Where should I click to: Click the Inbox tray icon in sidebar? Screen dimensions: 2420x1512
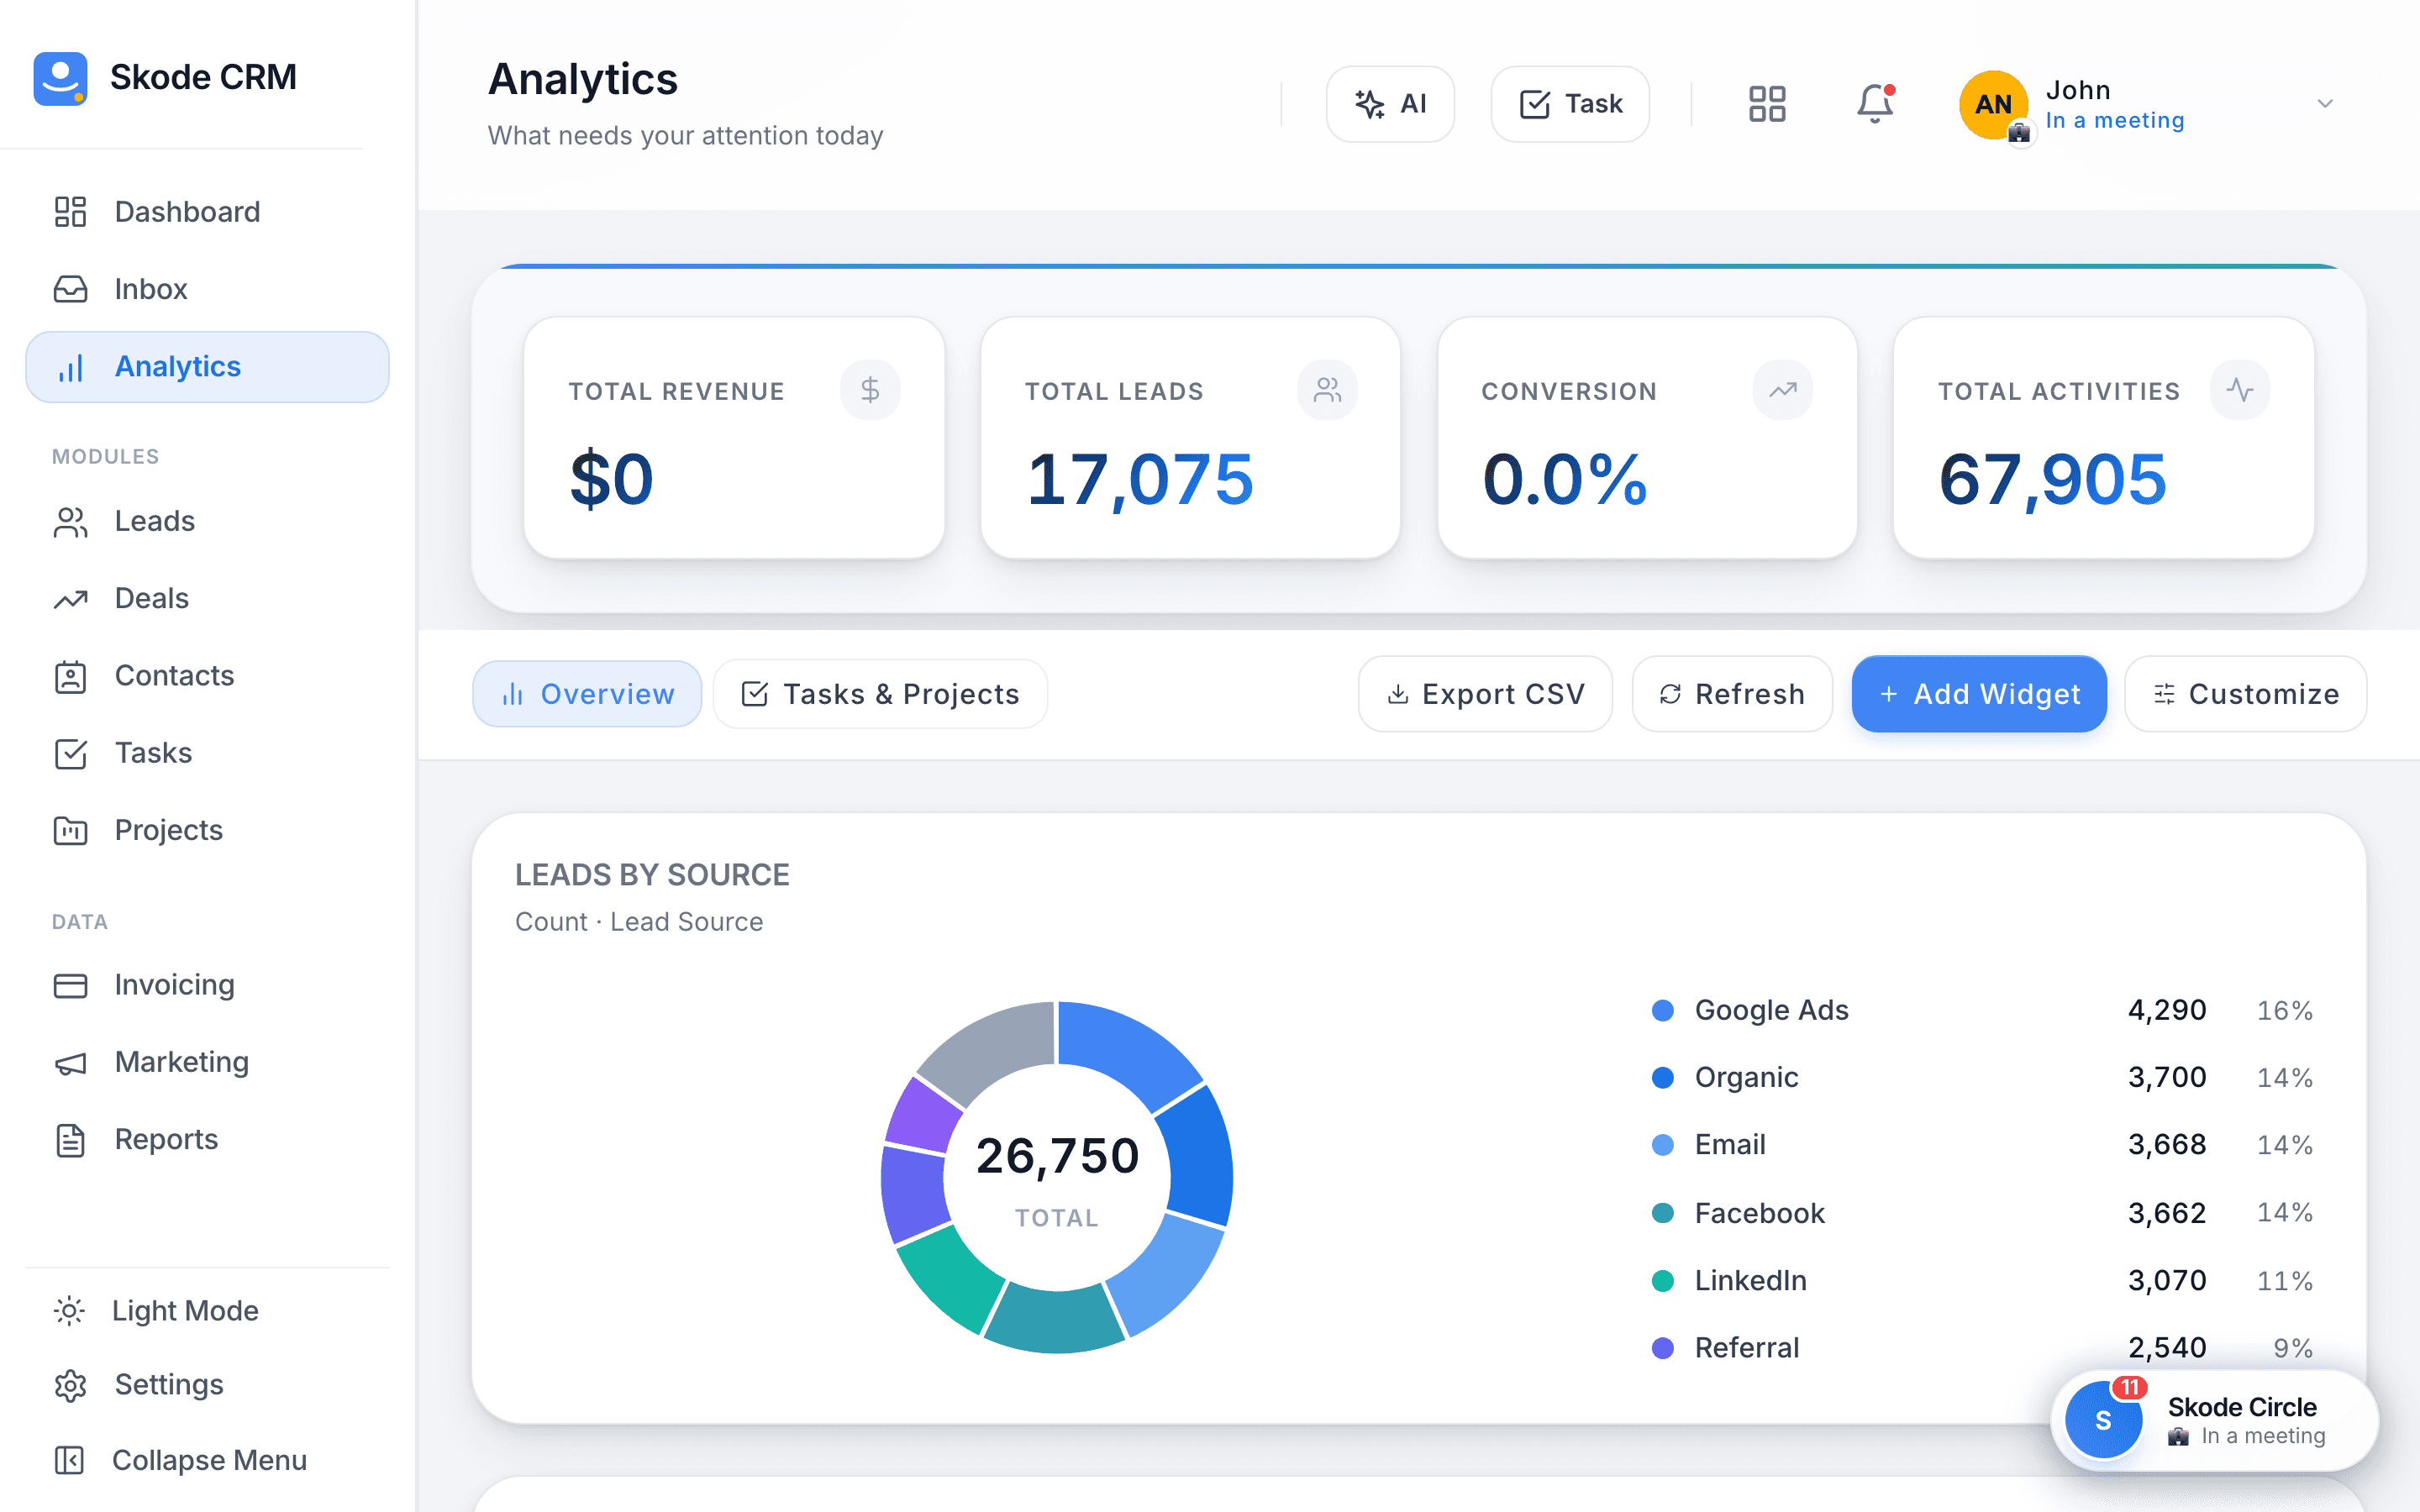[70, 289]
